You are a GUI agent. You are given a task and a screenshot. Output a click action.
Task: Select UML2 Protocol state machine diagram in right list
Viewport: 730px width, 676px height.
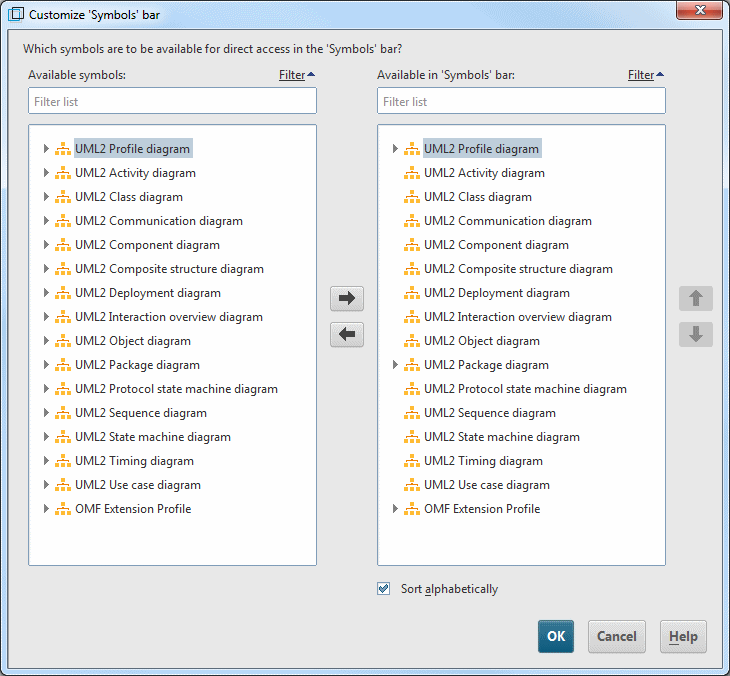[x=525, y=389]
